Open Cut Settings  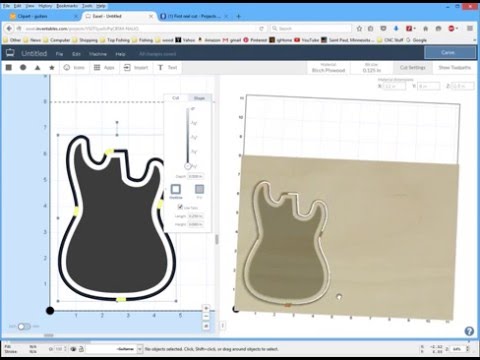tap(413, 68)
